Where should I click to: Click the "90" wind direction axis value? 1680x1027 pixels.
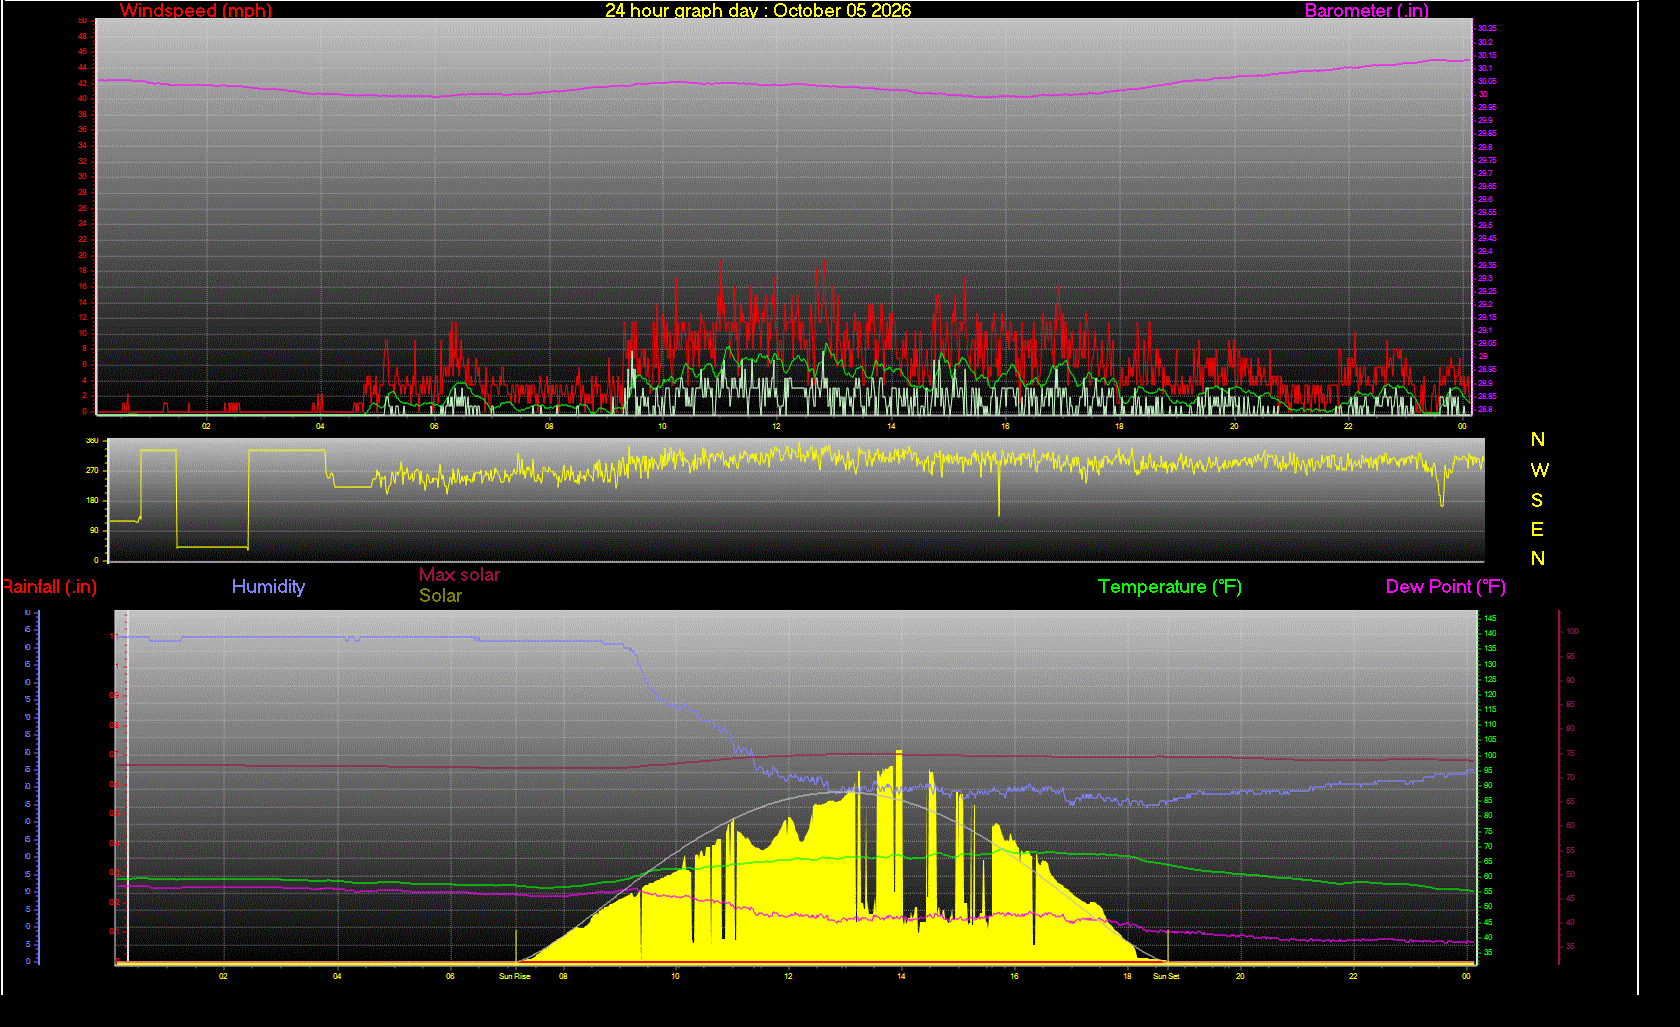(x=95, y=530)
